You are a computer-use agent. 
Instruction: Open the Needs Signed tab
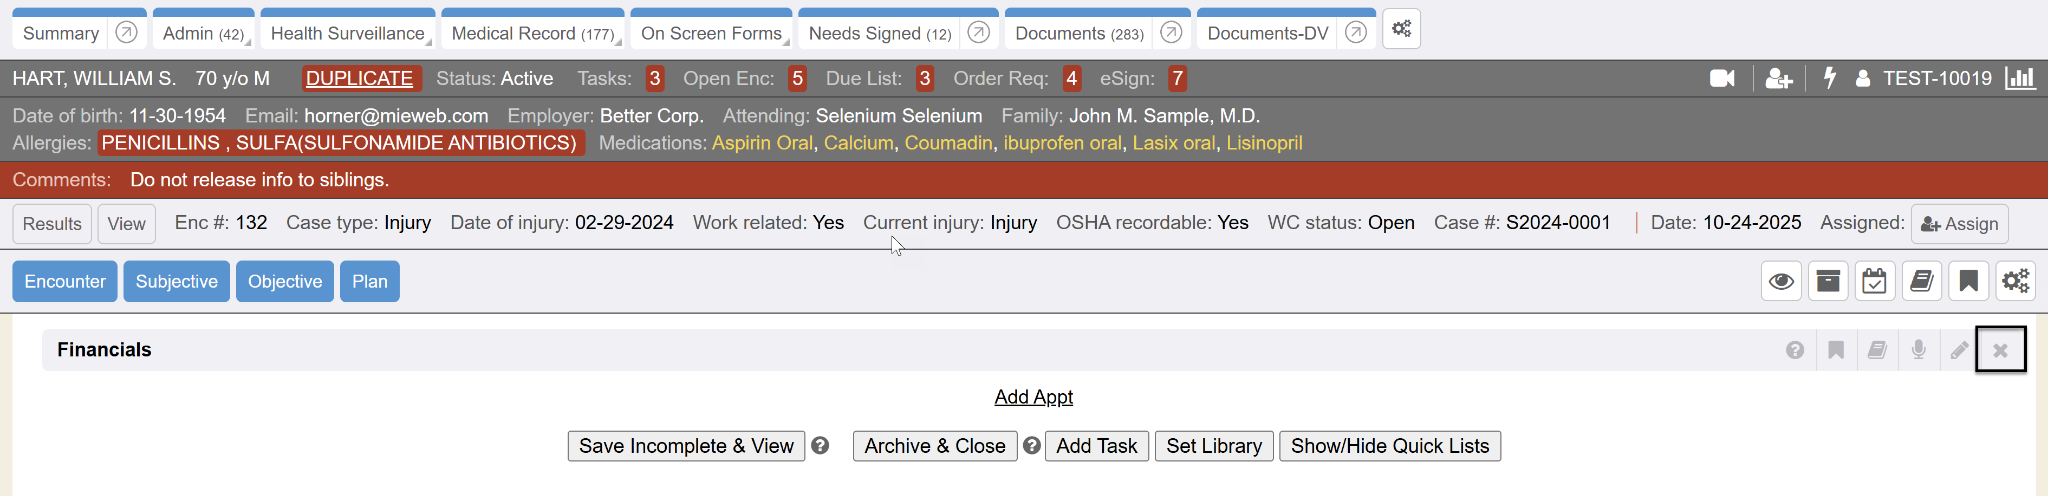[879, 33]
